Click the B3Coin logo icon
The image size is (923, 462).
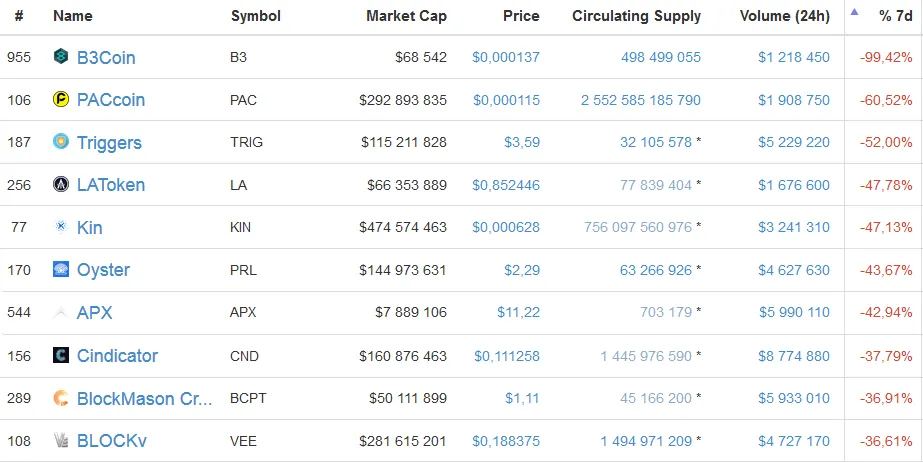61,56
